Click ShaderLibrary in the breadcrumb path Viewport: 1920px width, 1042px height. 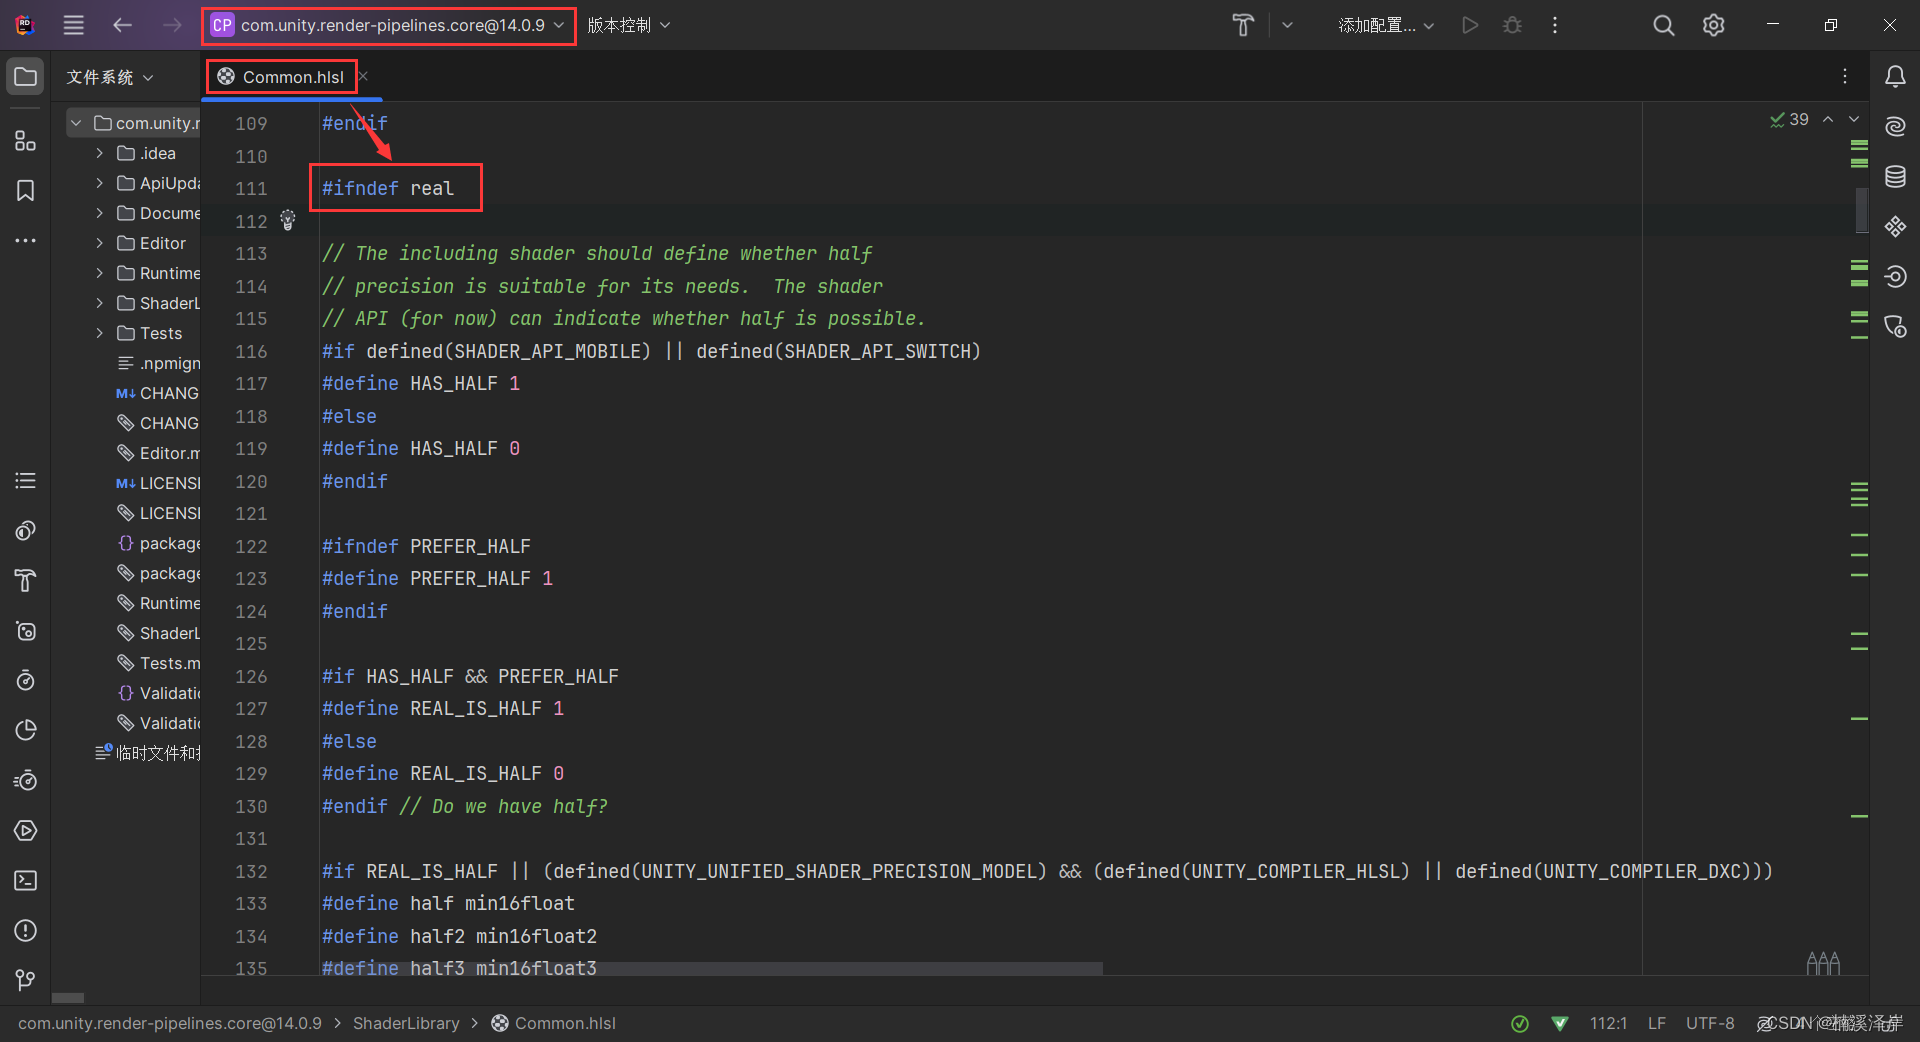point(406,1023)
